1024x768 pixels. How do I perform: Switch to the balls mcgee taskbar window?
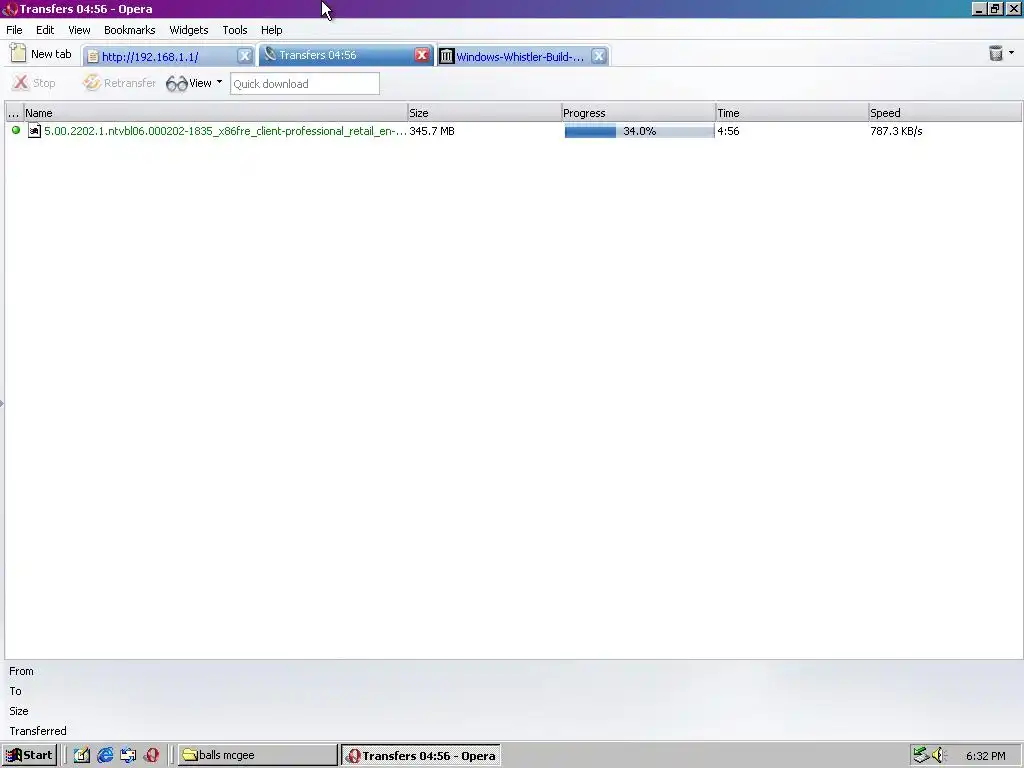[x=257, y=756]
